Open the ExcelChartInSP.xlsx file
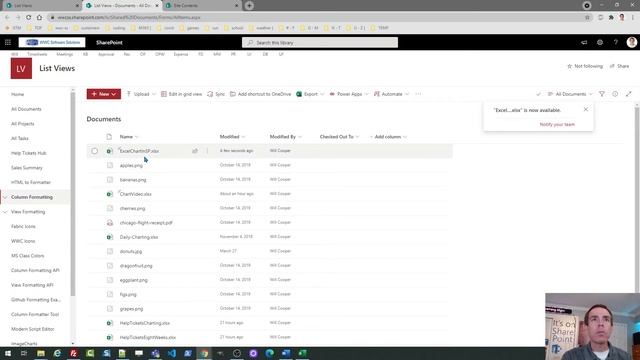The image size is (640, 360). [139, 151]
